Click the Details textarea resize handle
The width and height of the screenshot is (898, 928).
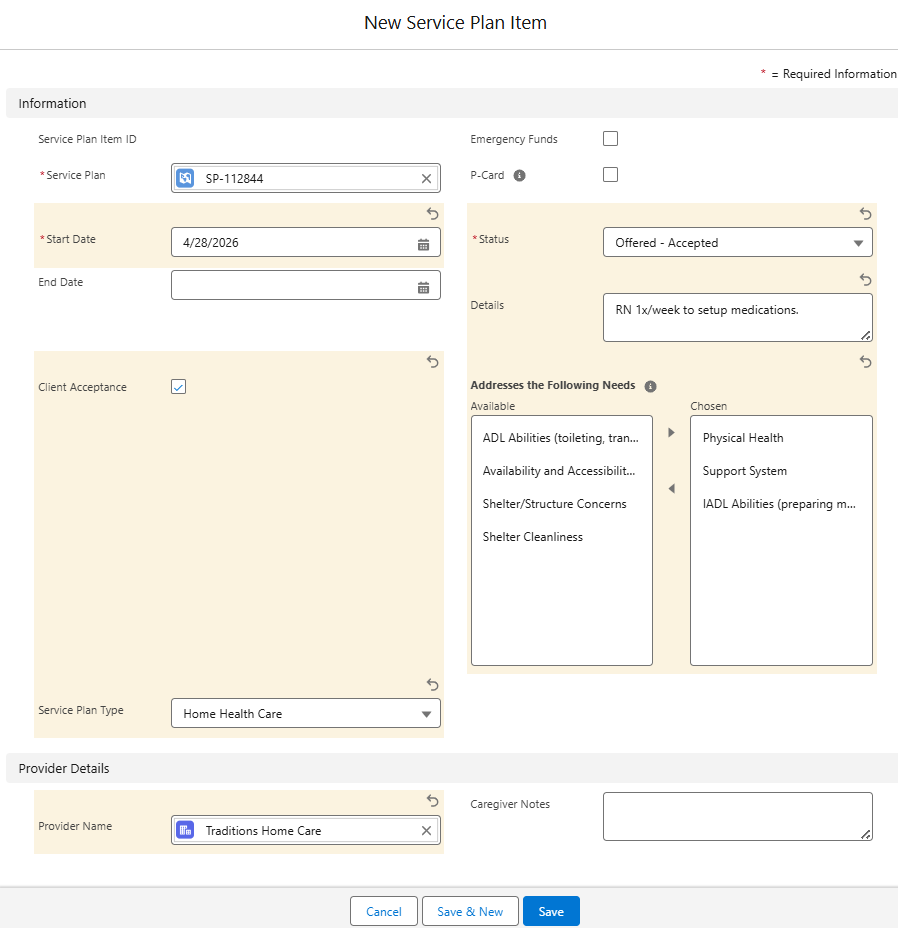(865, 336)
